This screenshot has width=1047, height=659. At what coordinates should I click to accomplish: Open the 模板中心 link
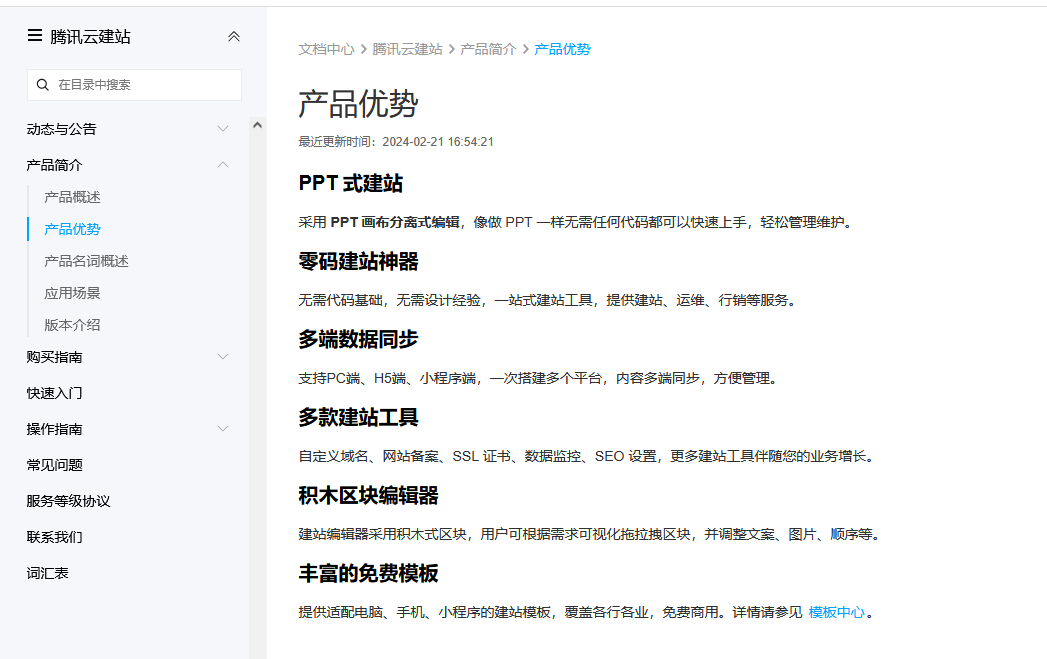click(837, 612)
